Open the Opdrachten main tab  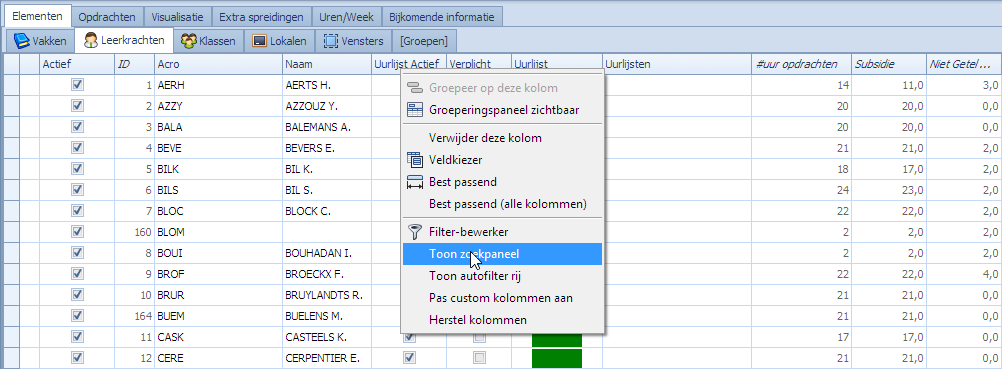pyautogui.click(x=107, y=17)
